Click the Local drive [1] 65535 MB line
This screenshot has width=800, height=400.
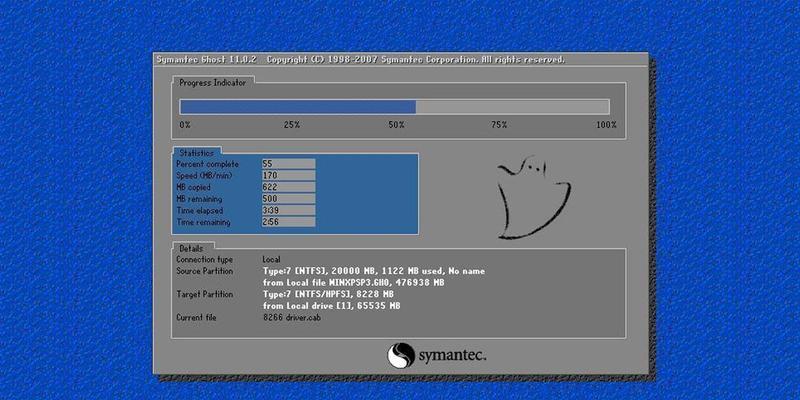(332, 306)
